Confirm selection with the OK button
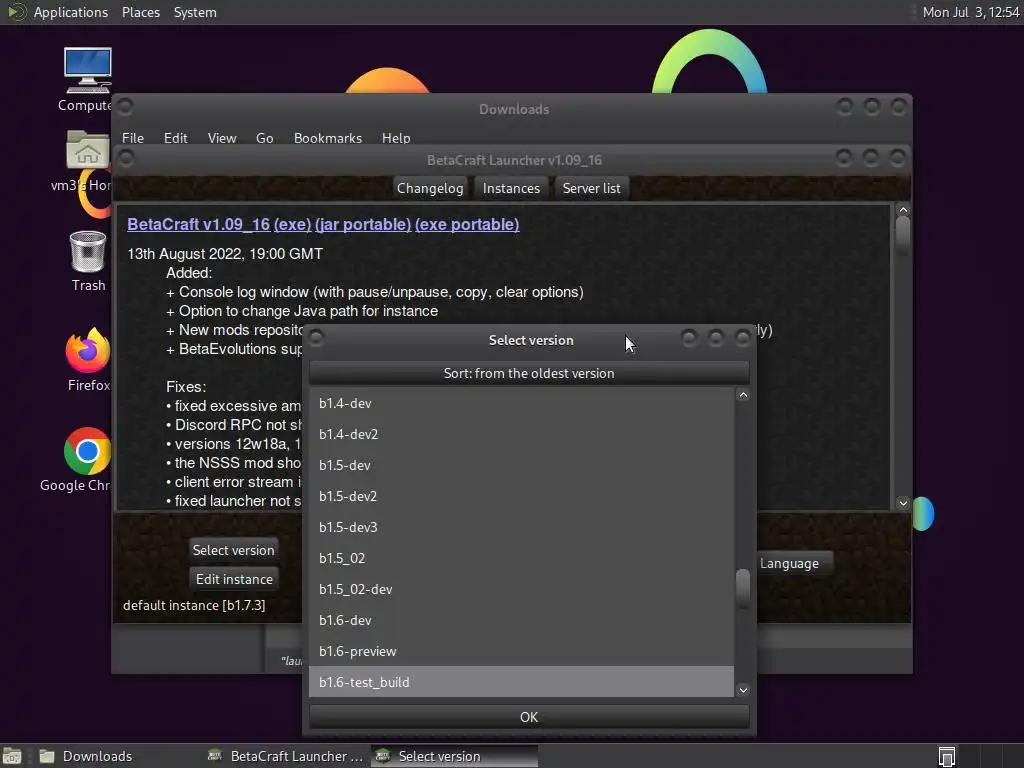Viewport: 1024px width, 768px height. [529, 717]
